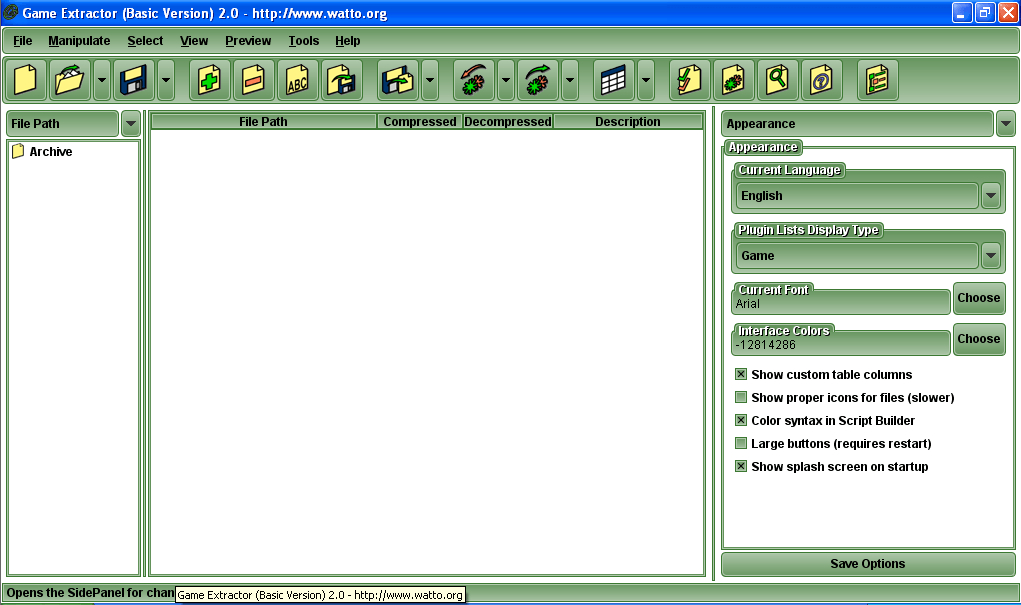Viewport: 1021px width, 605px height.
Task: Click the Decompressed column header
Action: tap(508, 121)
